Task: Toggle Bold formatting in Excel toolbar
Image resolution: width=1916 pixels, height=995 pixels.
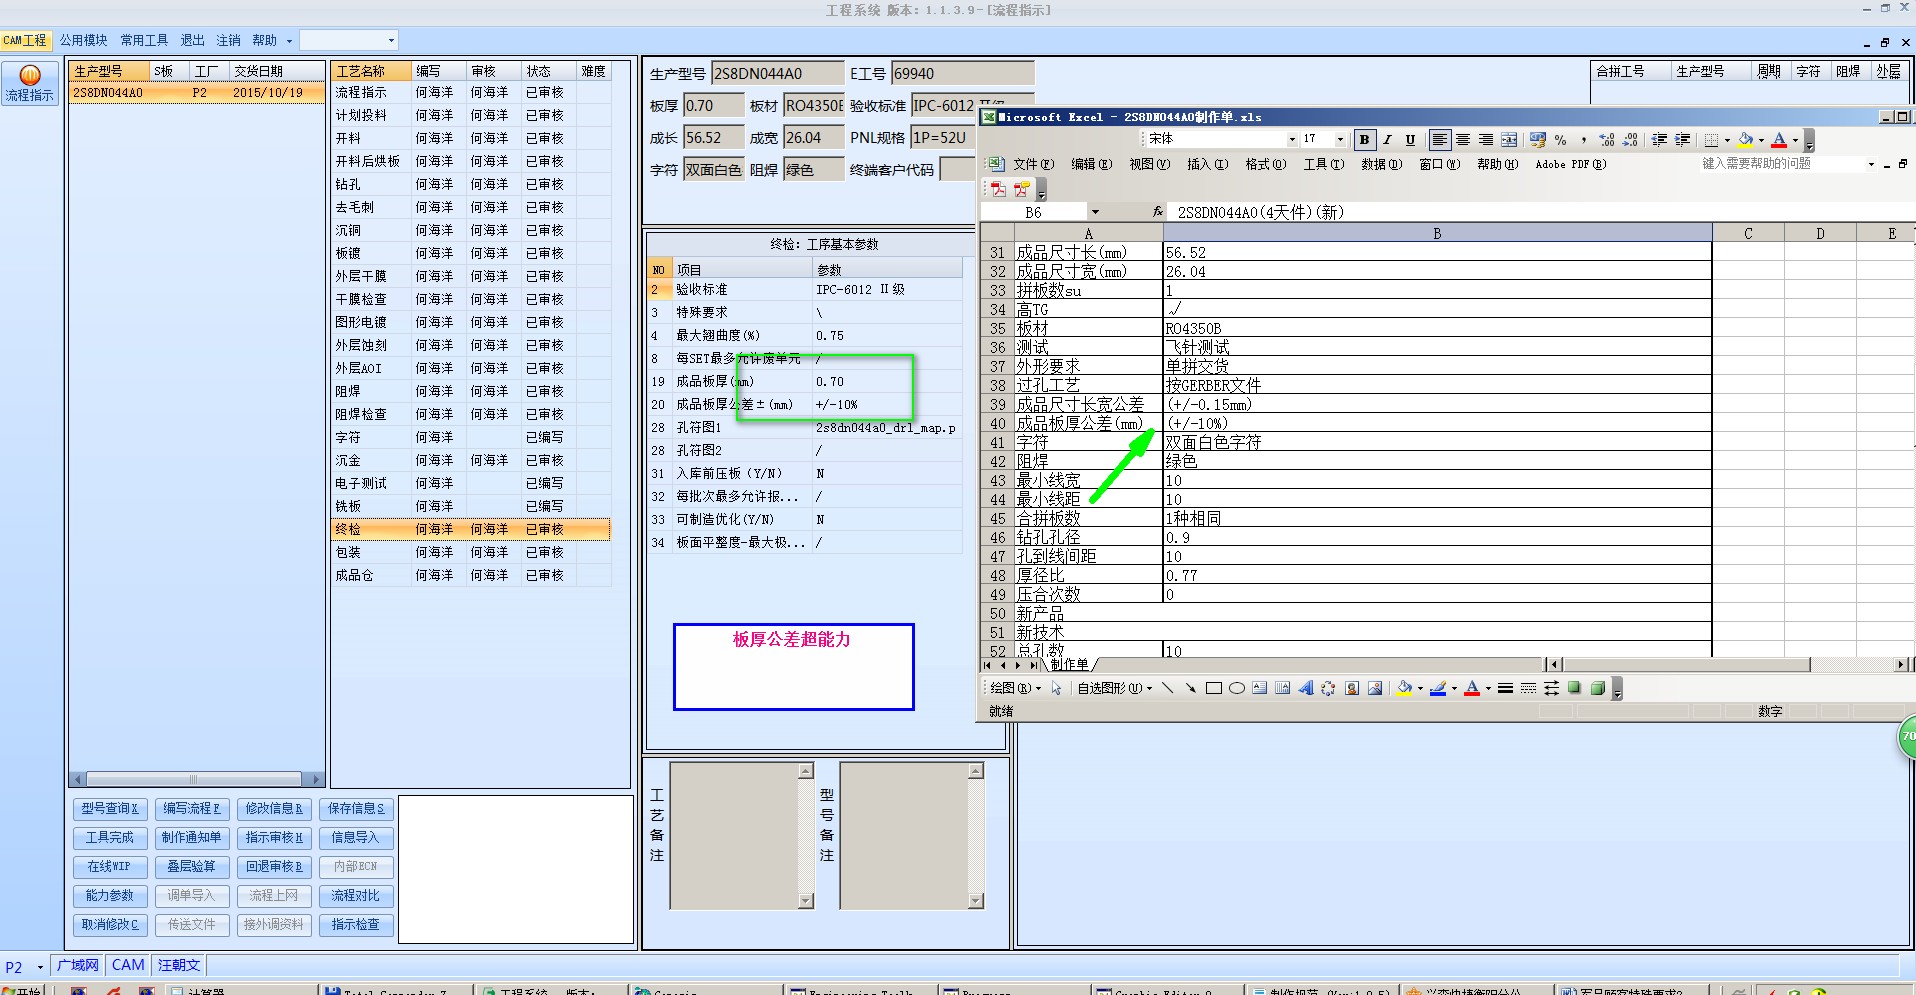Action: pyautogui.click(x=1364, y=140)
